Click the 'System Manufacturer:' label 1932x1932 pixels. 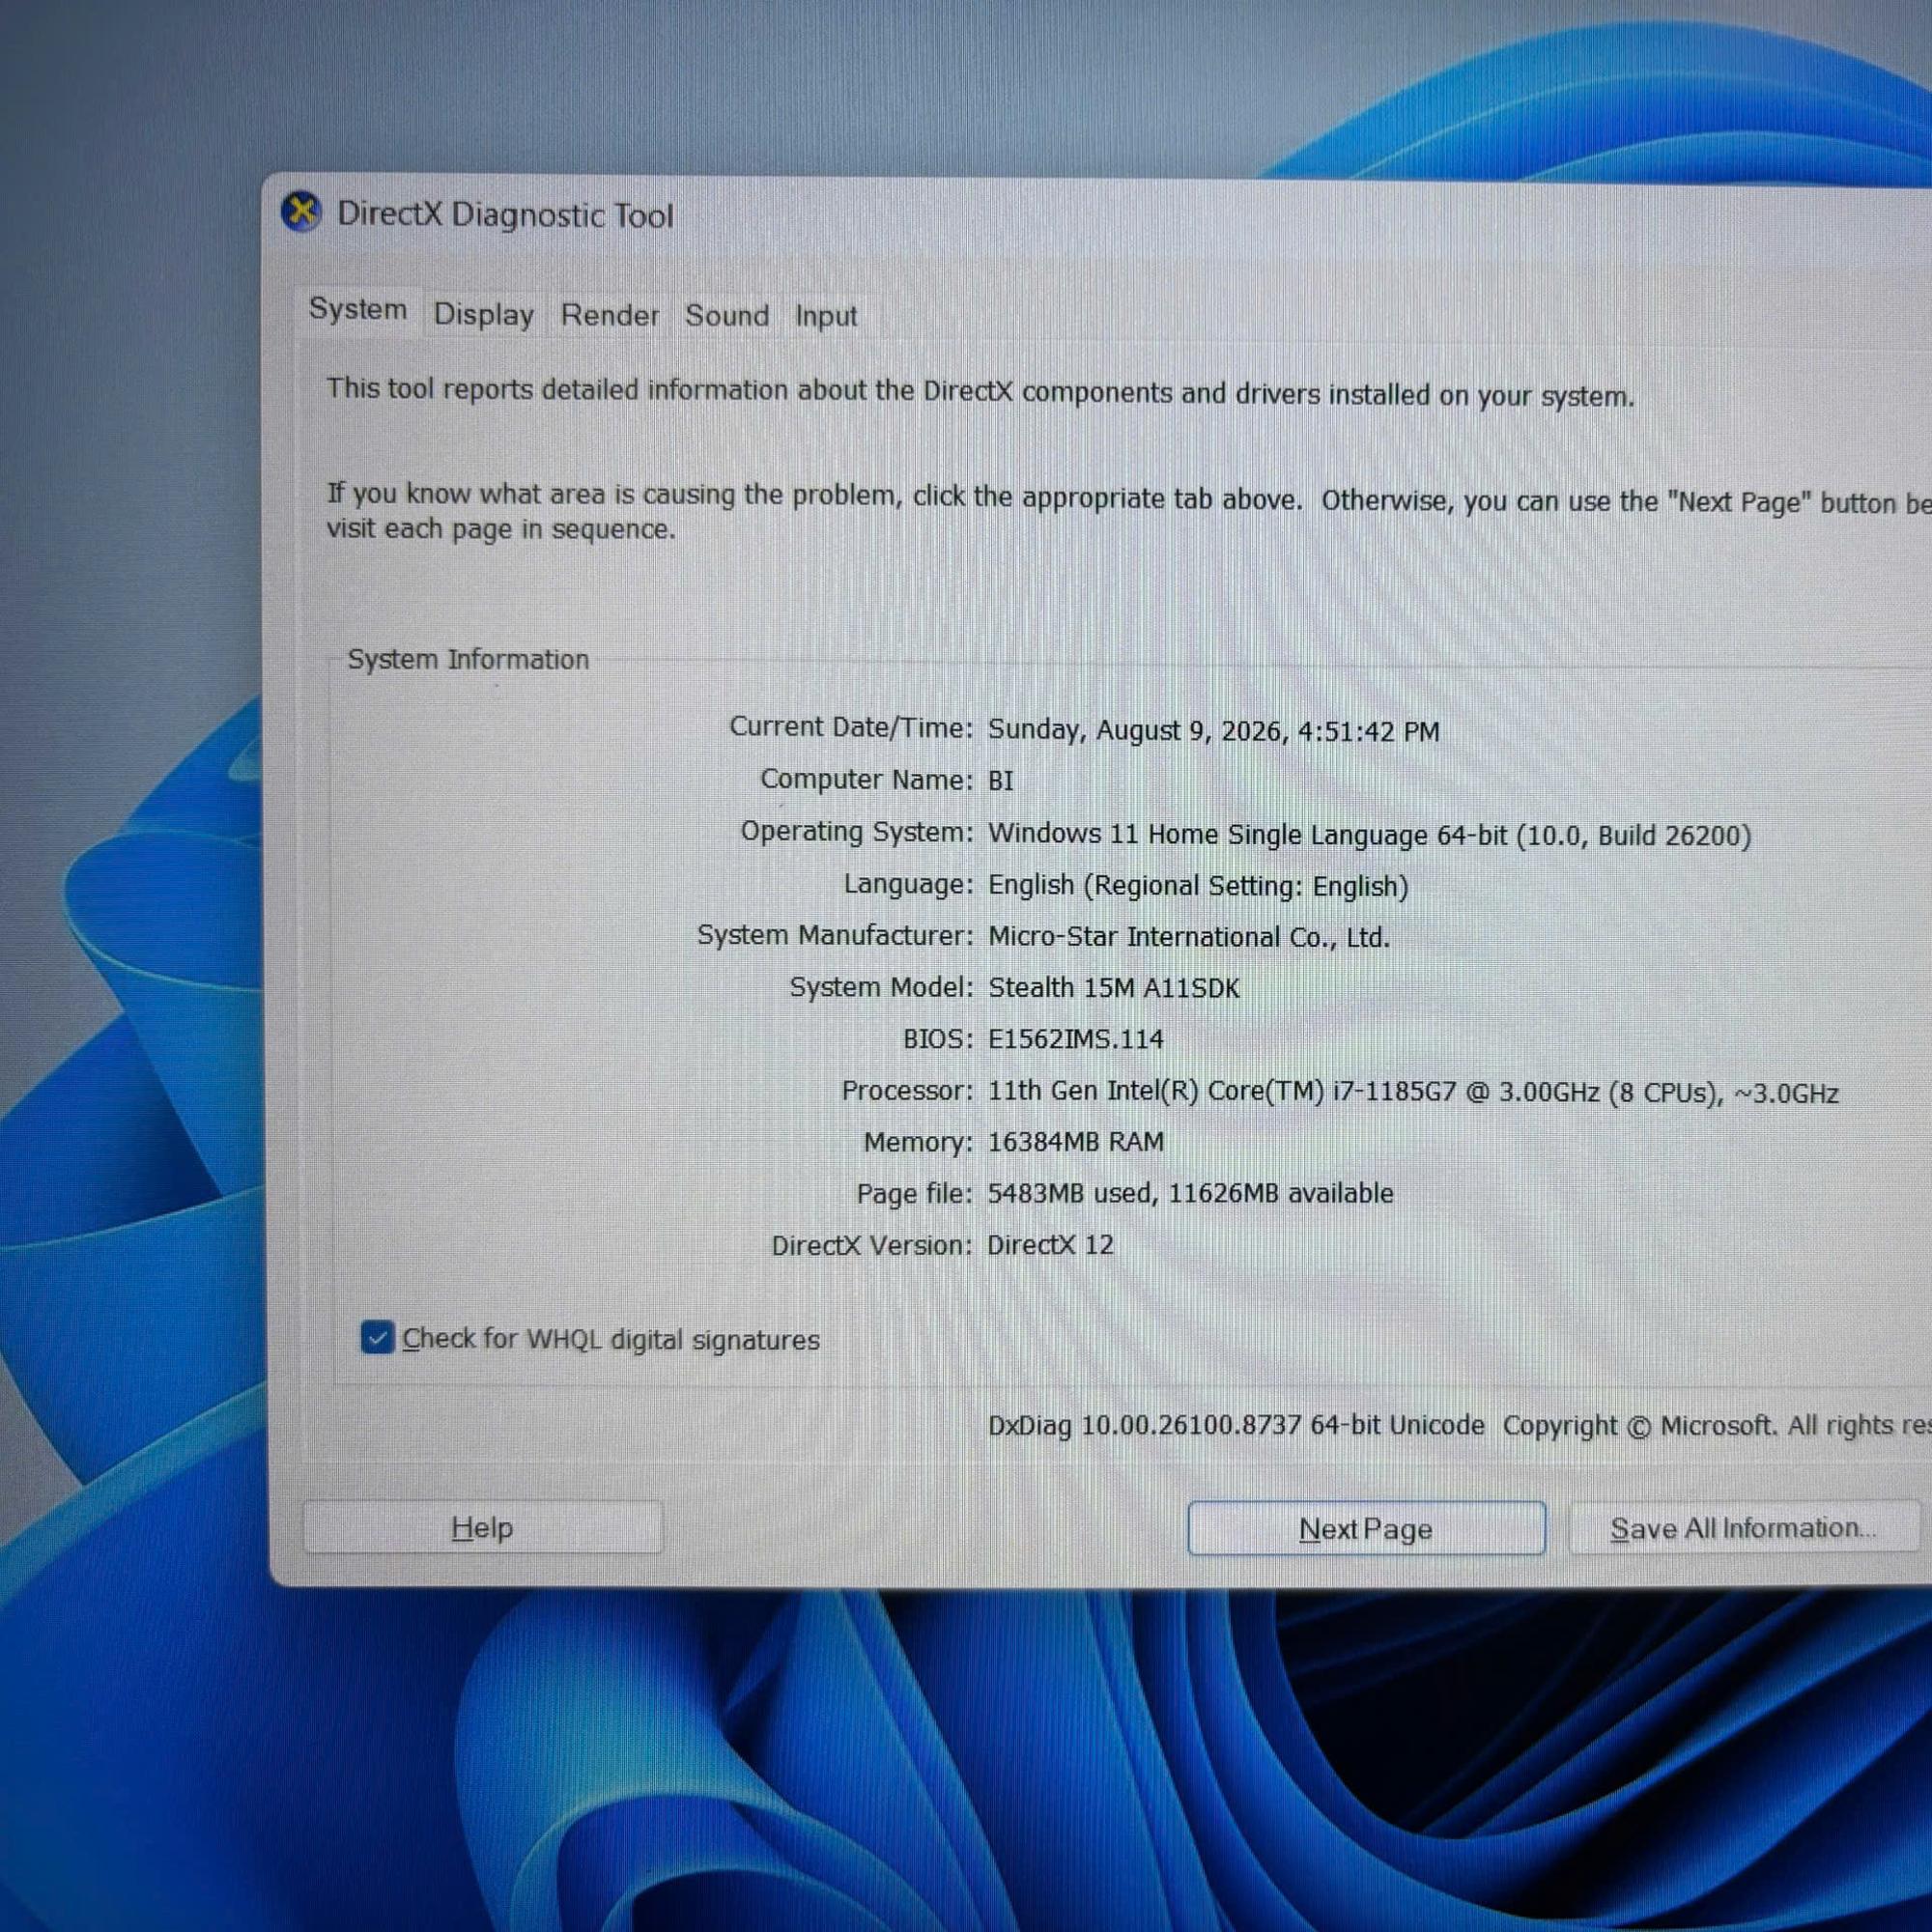point(835,935)
